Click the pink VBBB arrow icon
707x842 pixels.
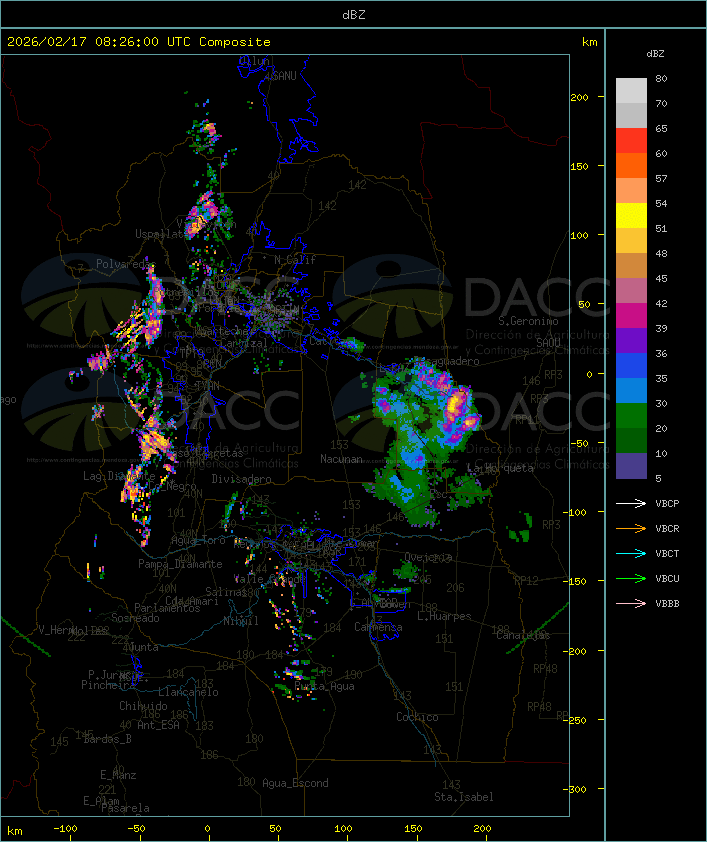631,604
